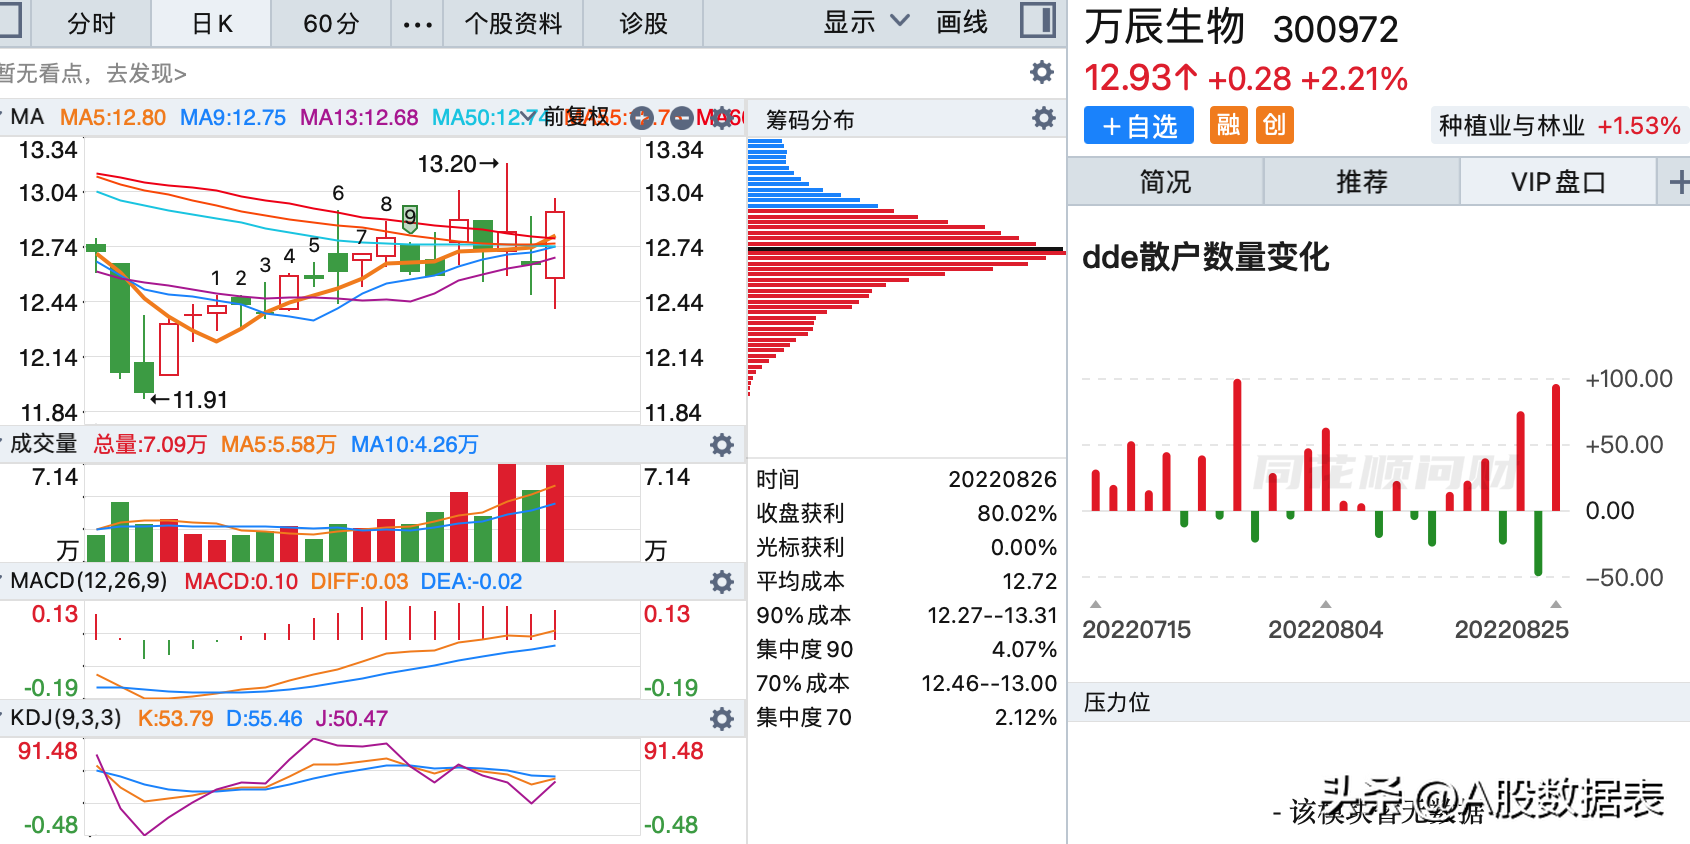The height and width of the screenshot is (844, 1690).
Task: Open the 显示 display dropdown
Action: point(866,22)
